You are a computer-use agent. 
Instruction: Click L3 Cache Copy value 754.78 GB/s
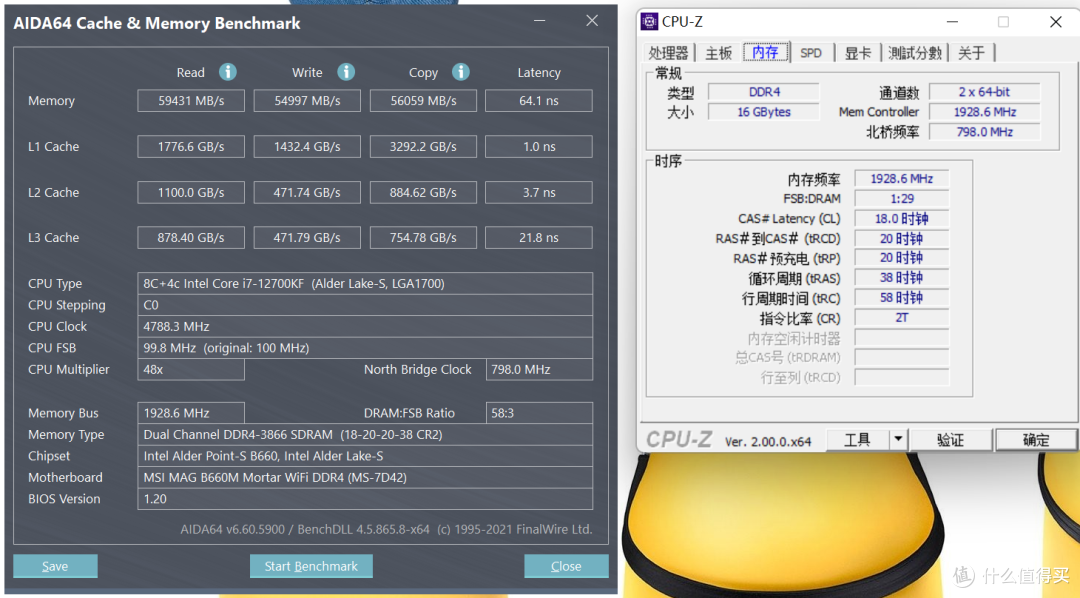[424, 238]
